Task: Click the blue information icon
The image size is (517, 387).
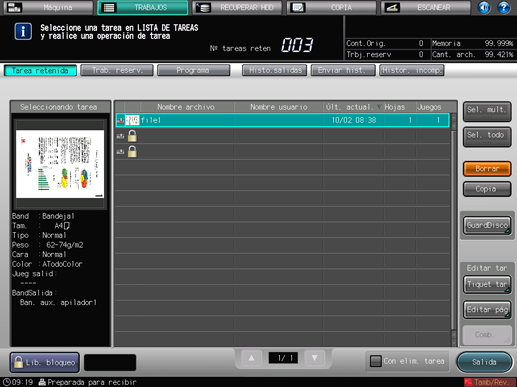Action: (23, 32)
